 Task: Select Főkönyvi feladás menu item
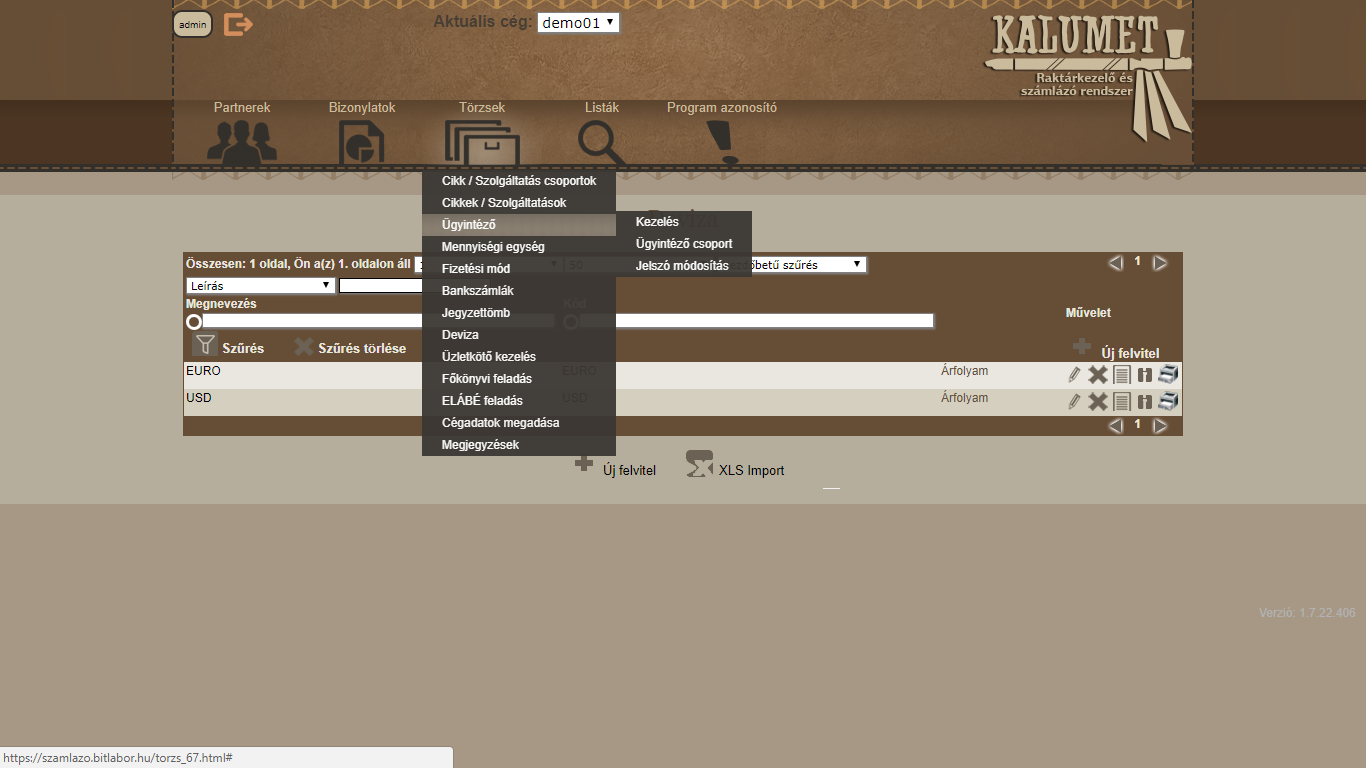coord(519,379)
